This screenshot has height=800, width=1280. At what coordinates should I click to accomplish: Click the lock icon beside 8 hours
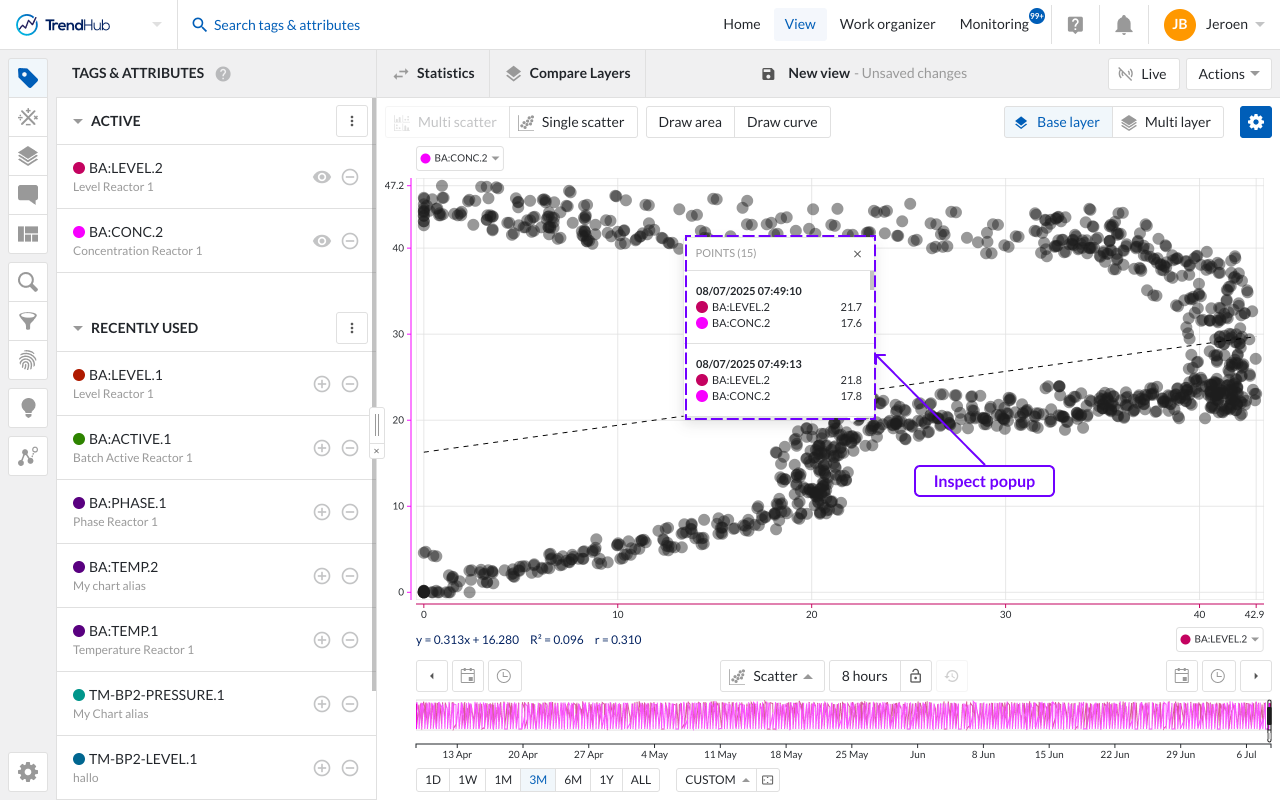[x=915, y=676]
